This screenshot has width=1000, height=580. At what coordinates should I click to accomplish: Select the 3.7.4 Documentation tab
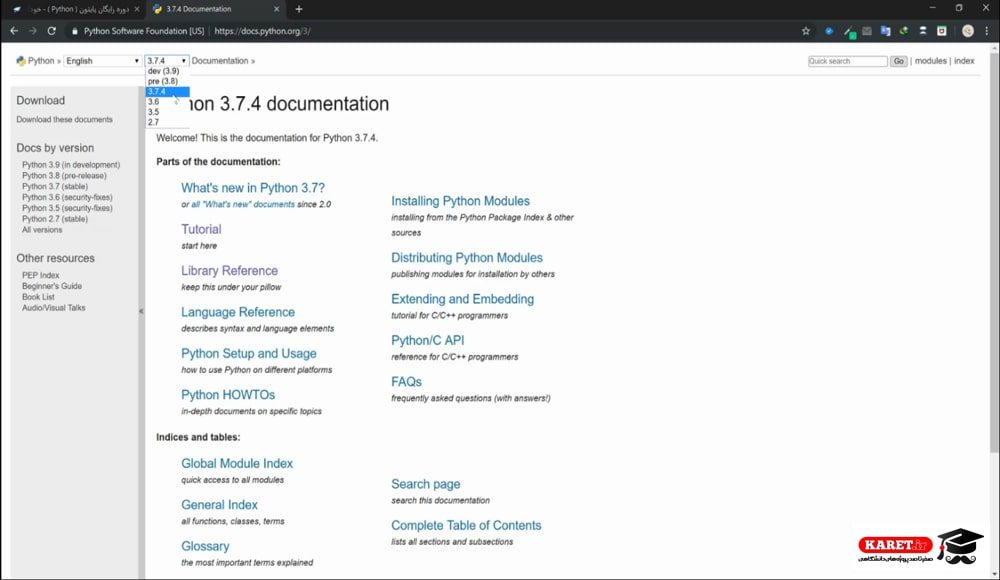(x=214, y=9)
